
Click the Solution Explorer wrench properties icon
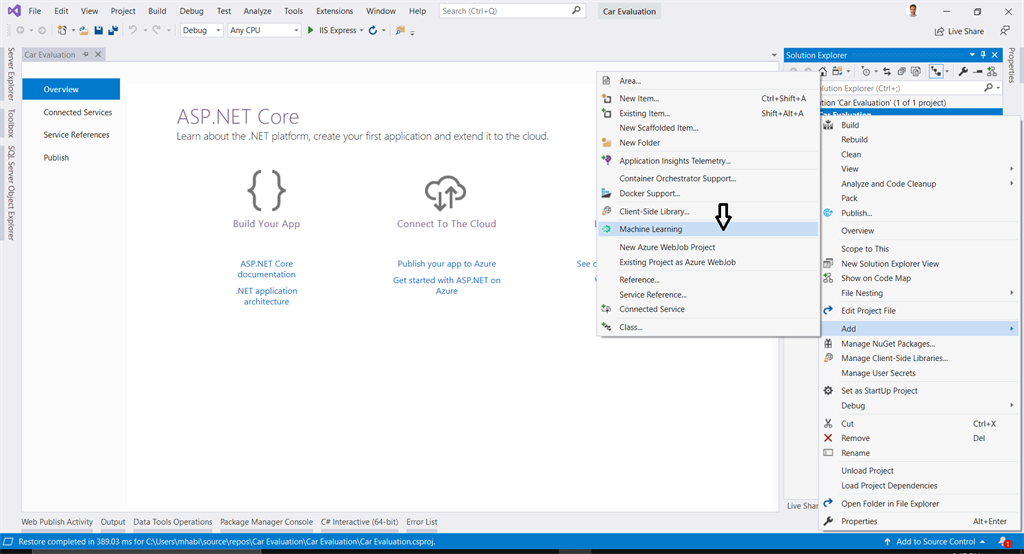coord(963,71)
